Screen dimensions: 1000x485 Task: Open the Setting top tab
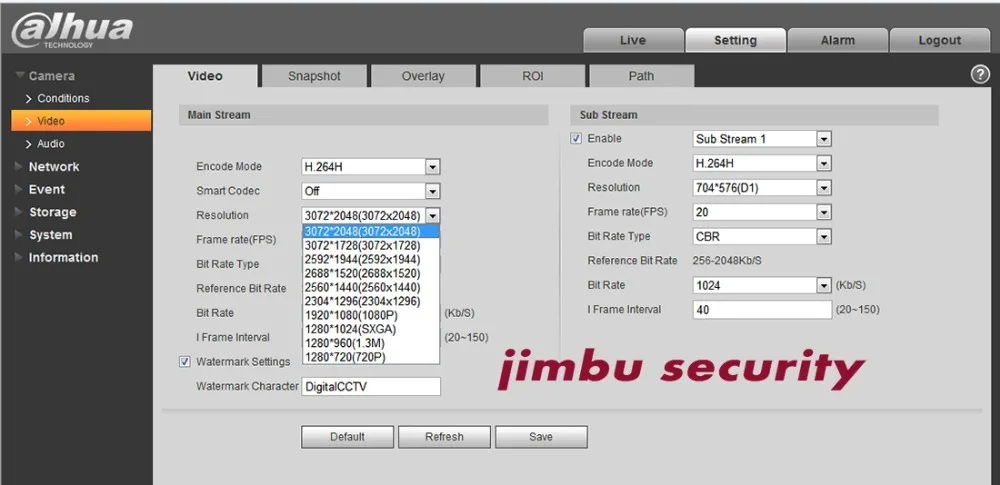[x=735, y=40]
